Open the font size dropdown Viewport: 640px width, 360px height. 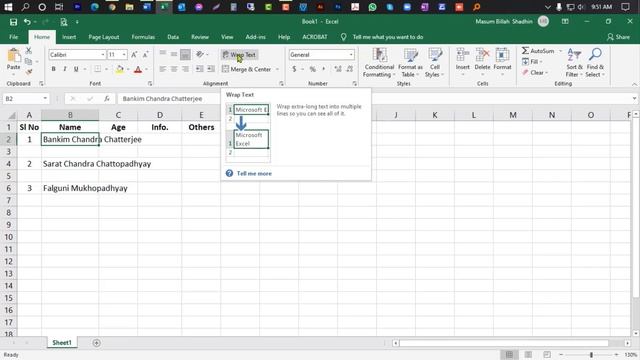pos(124,55)
